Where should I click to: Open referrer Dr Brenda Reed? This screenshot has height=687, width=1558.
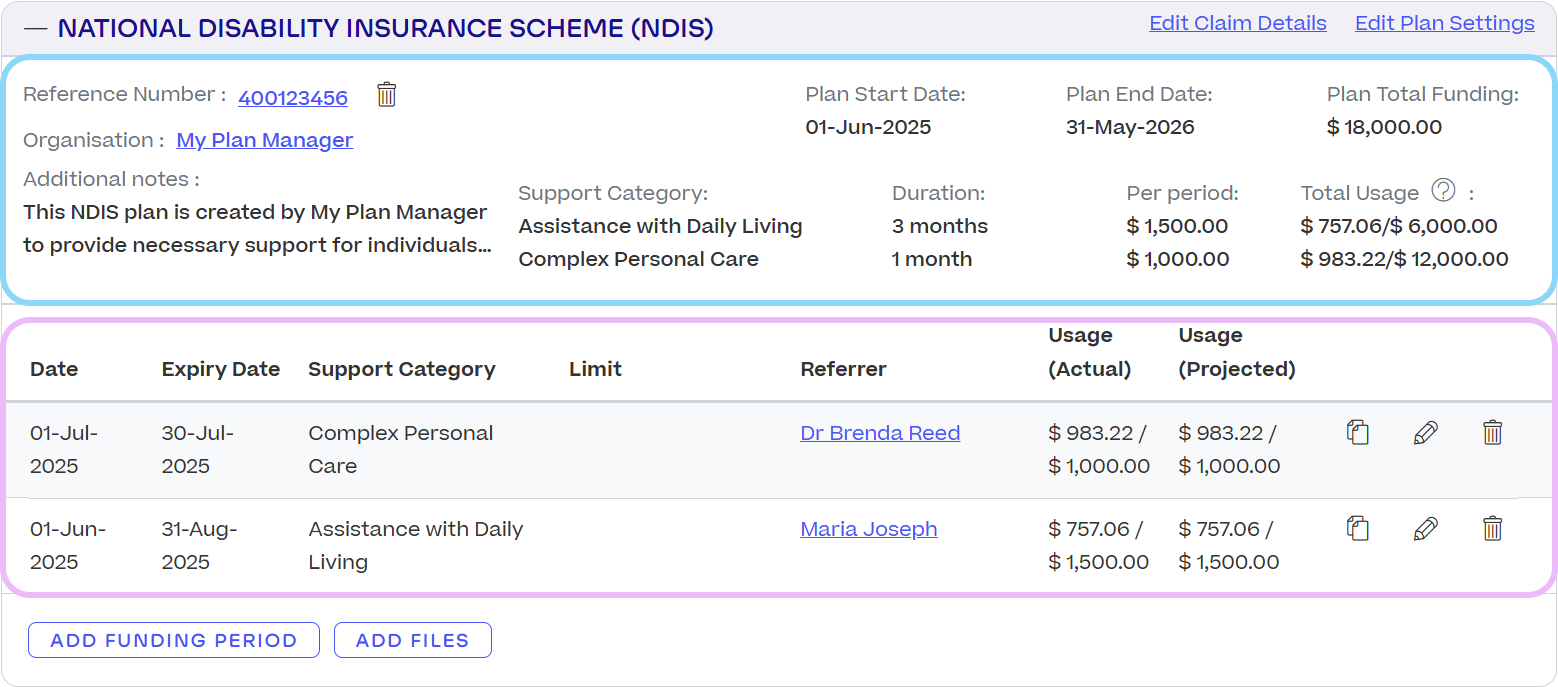880,433
